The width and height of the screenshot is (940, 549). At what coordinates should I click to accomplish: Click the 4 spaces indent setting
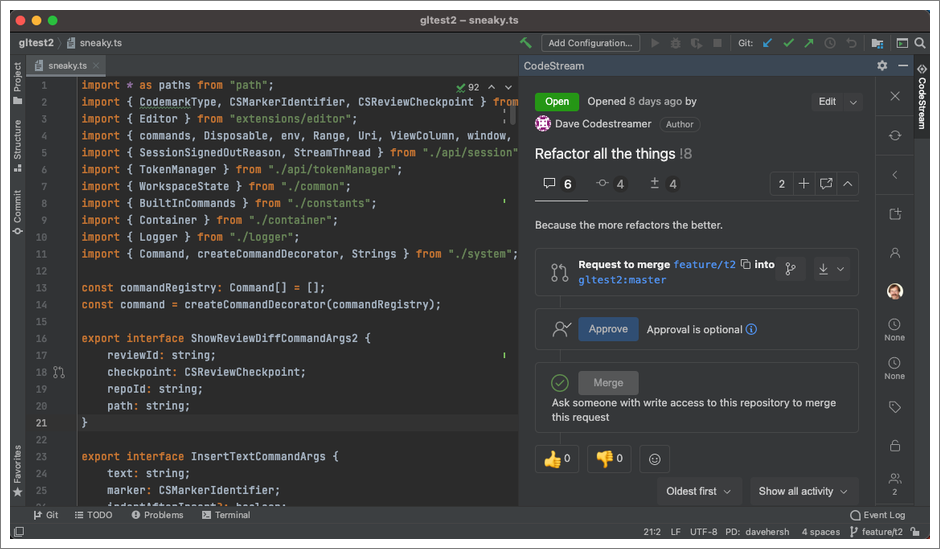(x=820, y=532)
